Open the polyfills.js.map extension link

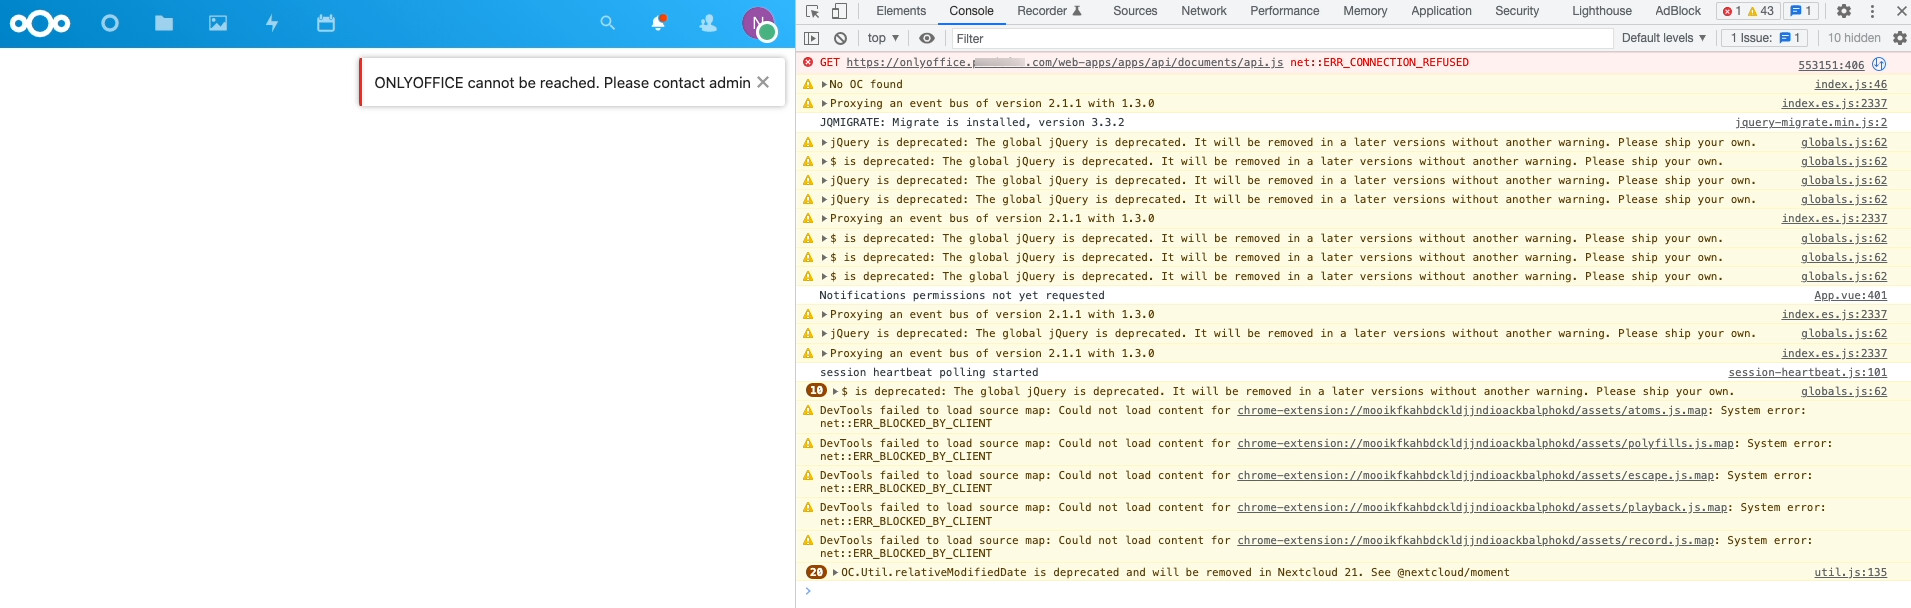point(1486,443)
